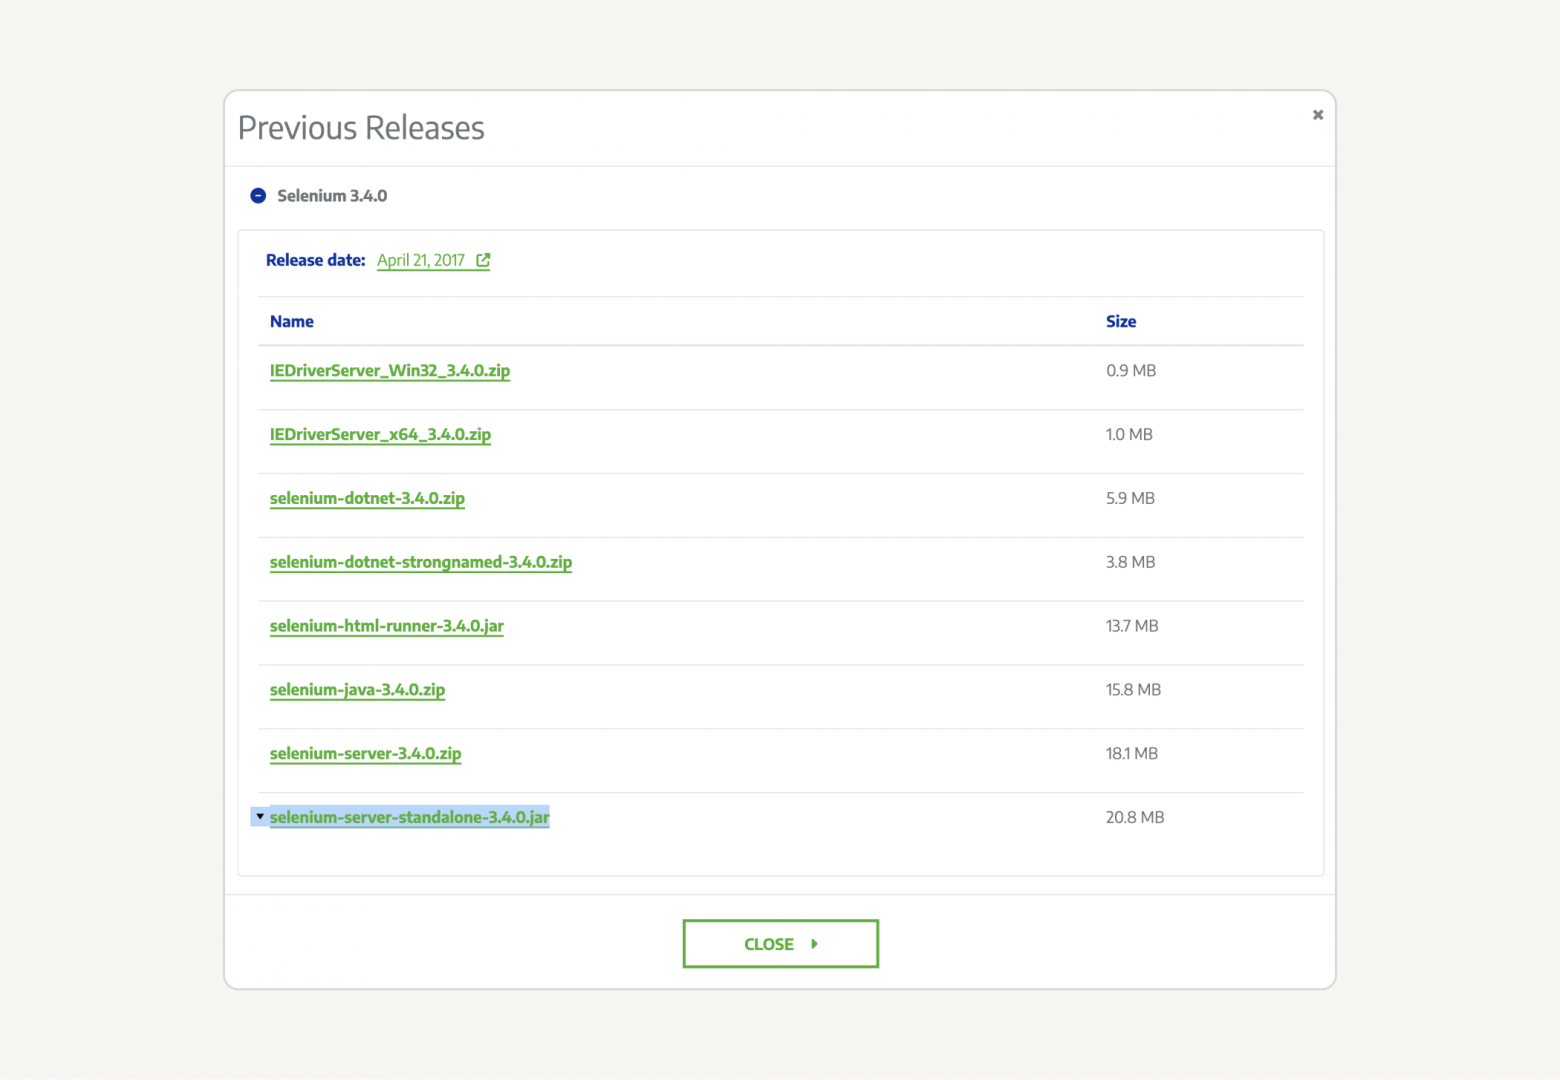Select the 20.8 MB size value
1560x1080 pixels.
tap(1135, 818)
